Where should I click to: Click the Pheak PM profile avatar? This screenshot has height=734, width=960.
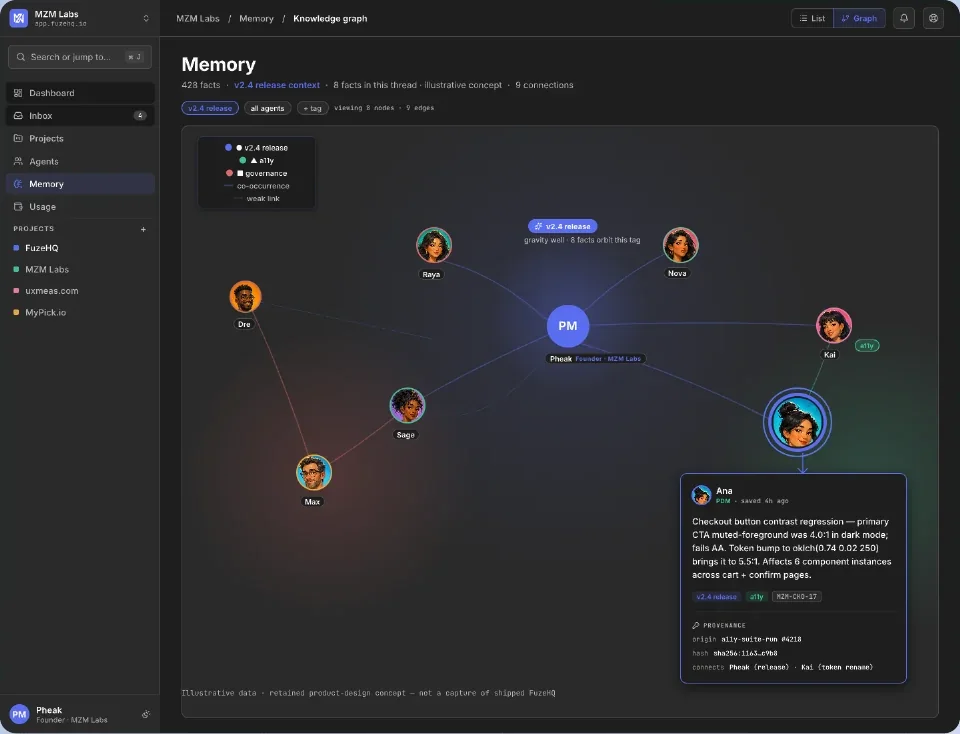tap(19, 714)
